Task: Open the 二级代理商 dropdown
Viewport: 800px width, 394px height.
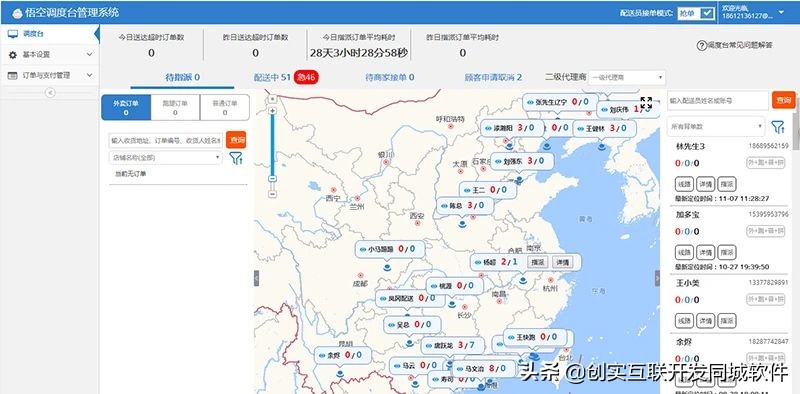Action: (627, 78)
